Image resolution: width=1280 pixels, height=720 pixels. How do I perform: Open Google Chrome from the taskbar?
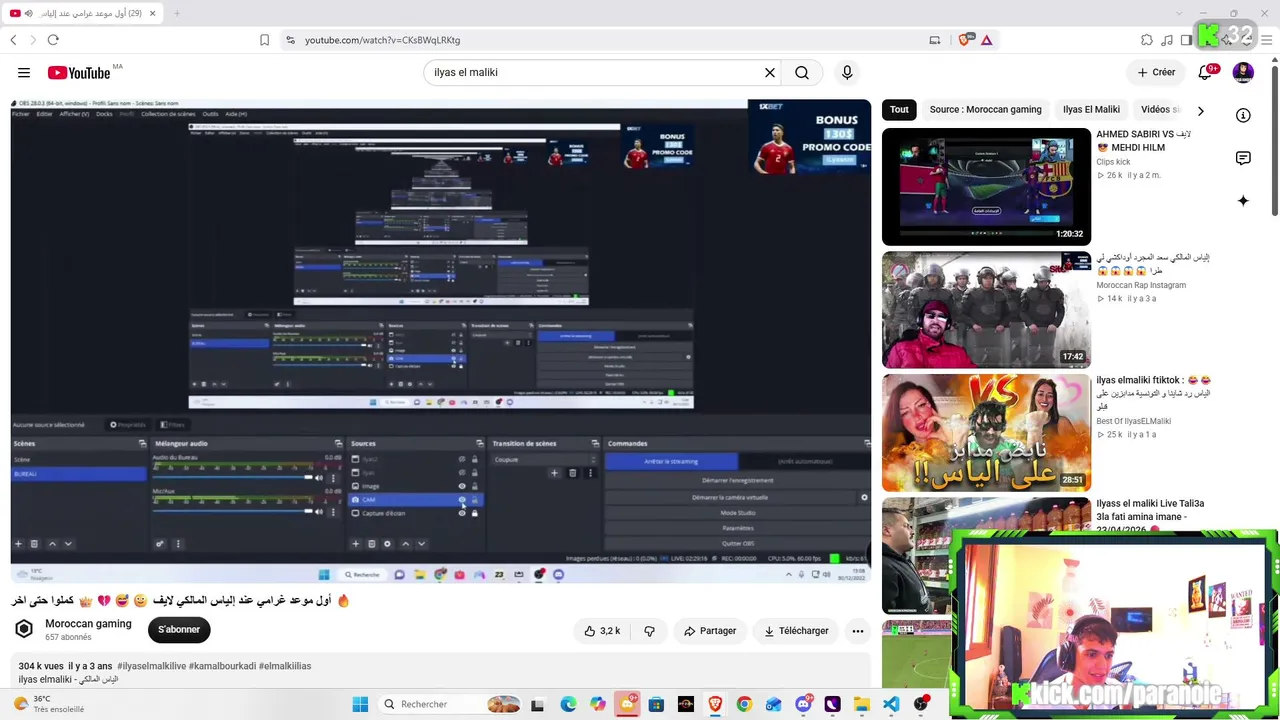pos(744,704)
